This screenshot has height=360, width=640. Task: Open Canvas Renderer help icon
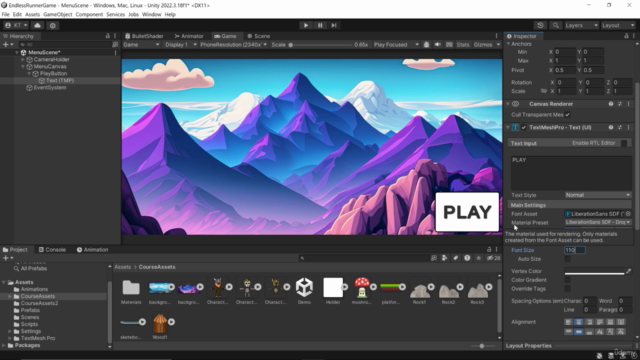tap(611, 104)
